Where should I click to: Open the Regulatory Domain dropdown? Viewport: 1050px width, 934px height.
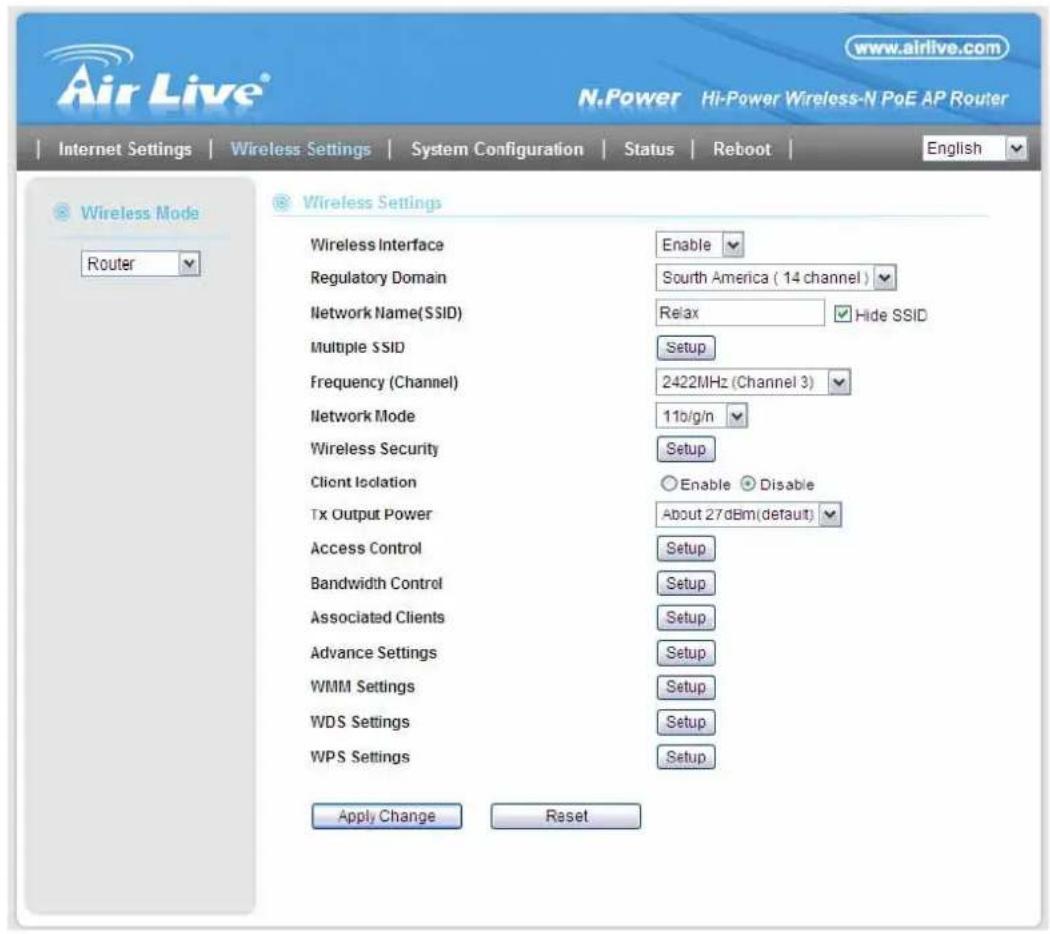click(775, 278)
